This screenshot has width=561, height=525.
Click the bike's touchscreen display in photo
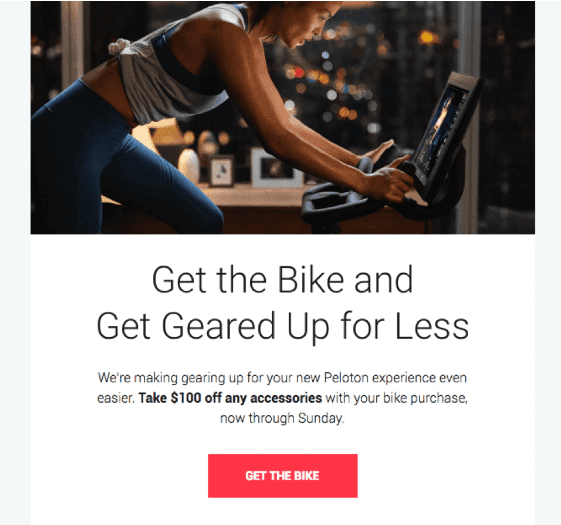(x=444, y=131)
